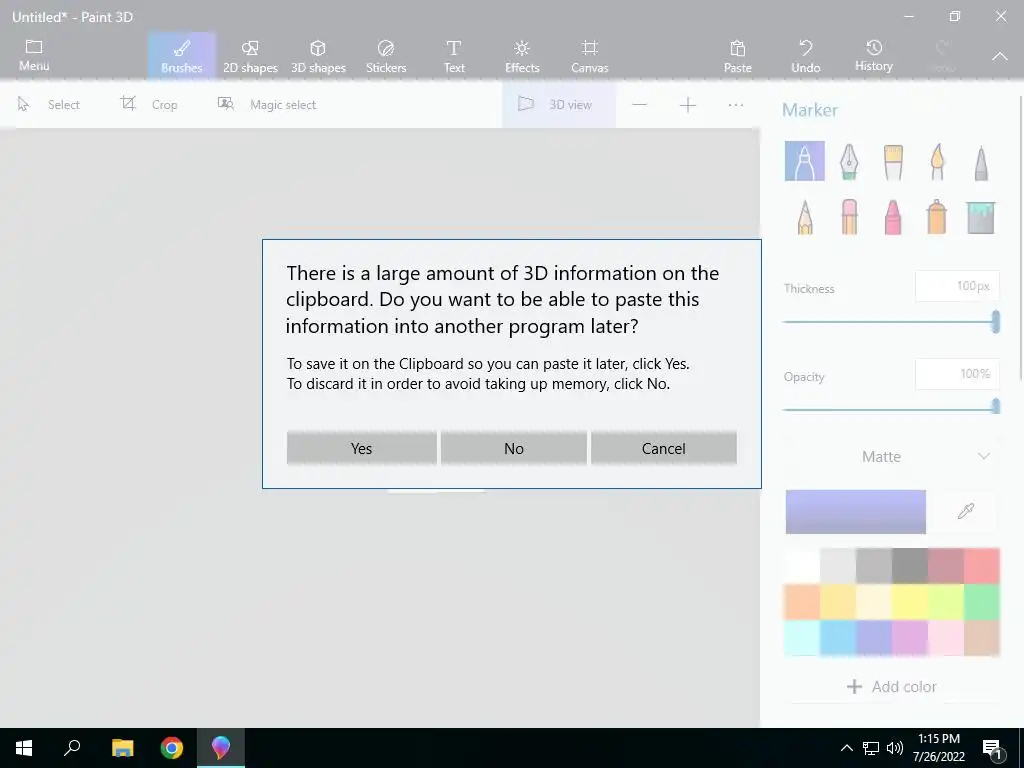Pick the light blue color swatch
The height and width of the screenshot is (768, 1024).
838,637
